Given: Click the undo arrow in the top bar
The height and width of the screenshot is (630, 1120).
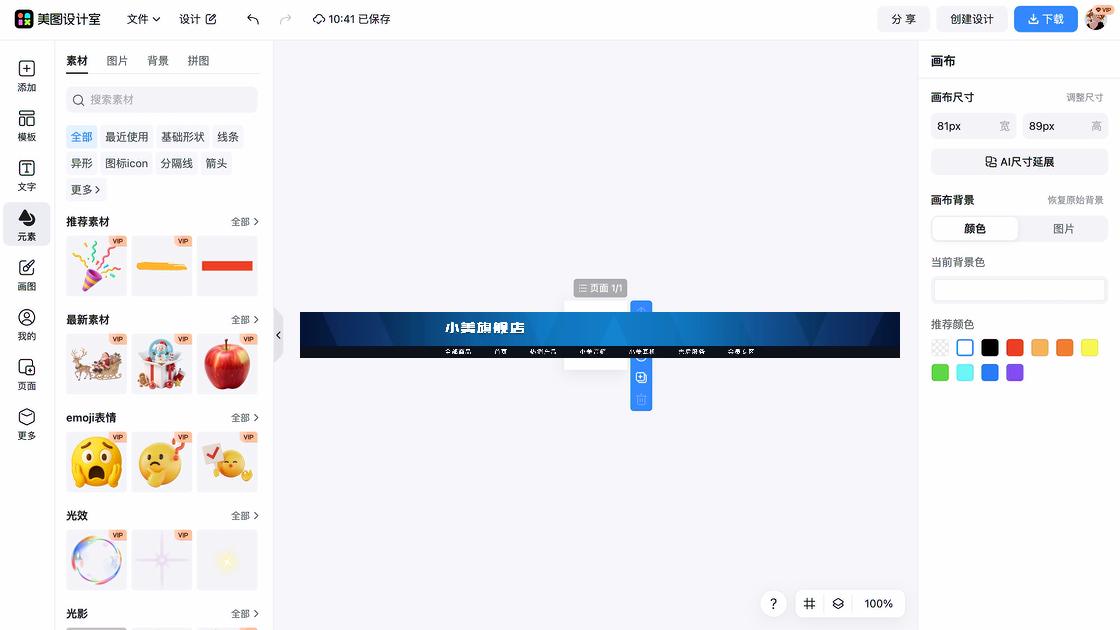Looking at the screenshot, I should point(252,18).
